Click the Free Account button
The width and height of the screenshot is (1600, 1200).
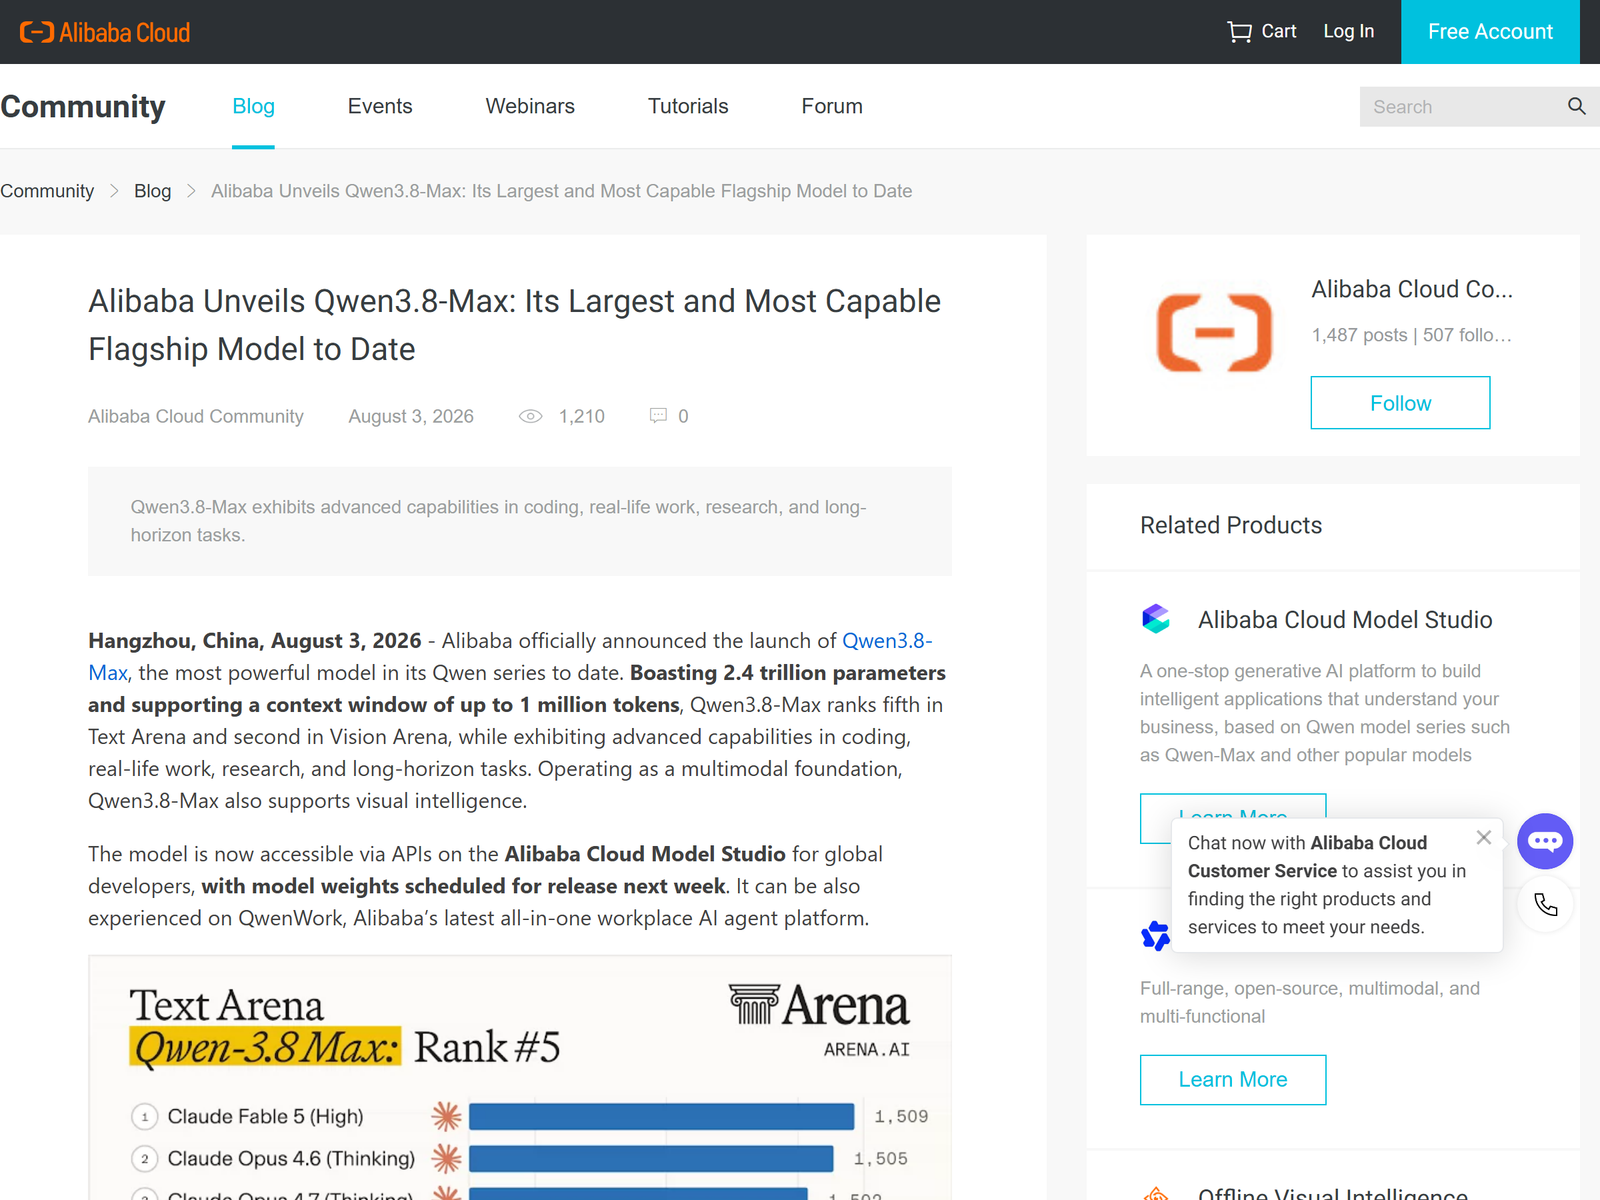[1490, 32]
